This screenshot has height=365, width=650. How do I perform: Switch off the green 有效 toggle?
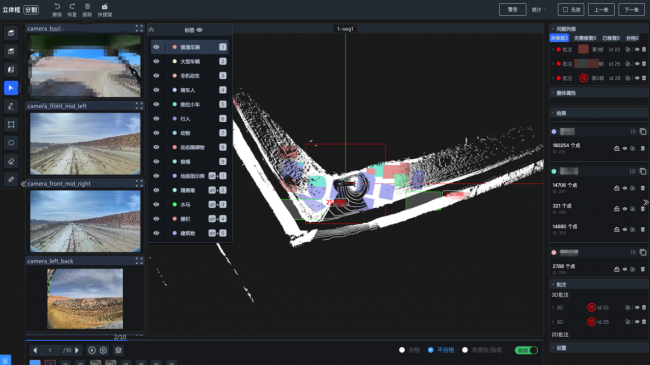point(526,350)
